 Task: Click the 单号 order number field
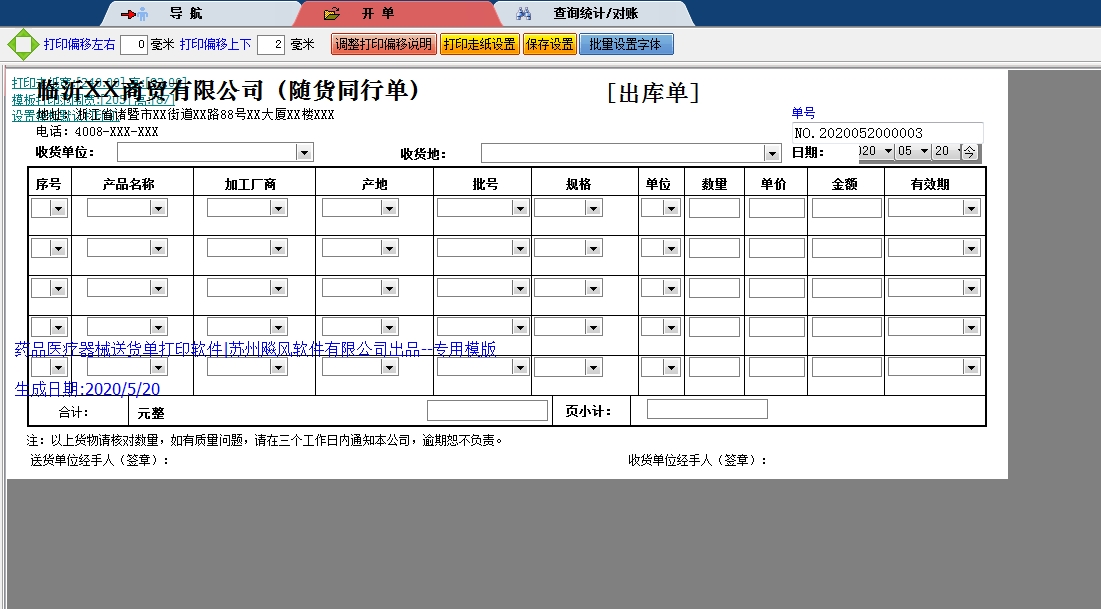pyautogui.click(x=887, y=133)
